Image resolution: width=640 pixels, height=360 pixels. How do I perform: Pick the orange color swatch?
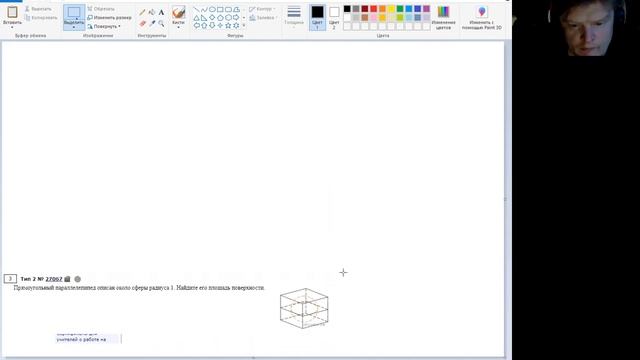[382, 9]
